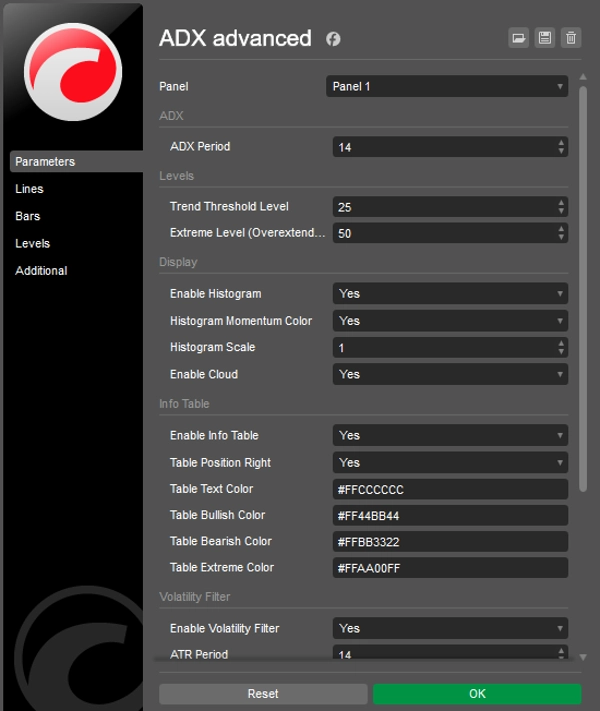600x711 pixels.
Task: Increase Histogram Scale with the up arrow
Action: coord(561,343)
